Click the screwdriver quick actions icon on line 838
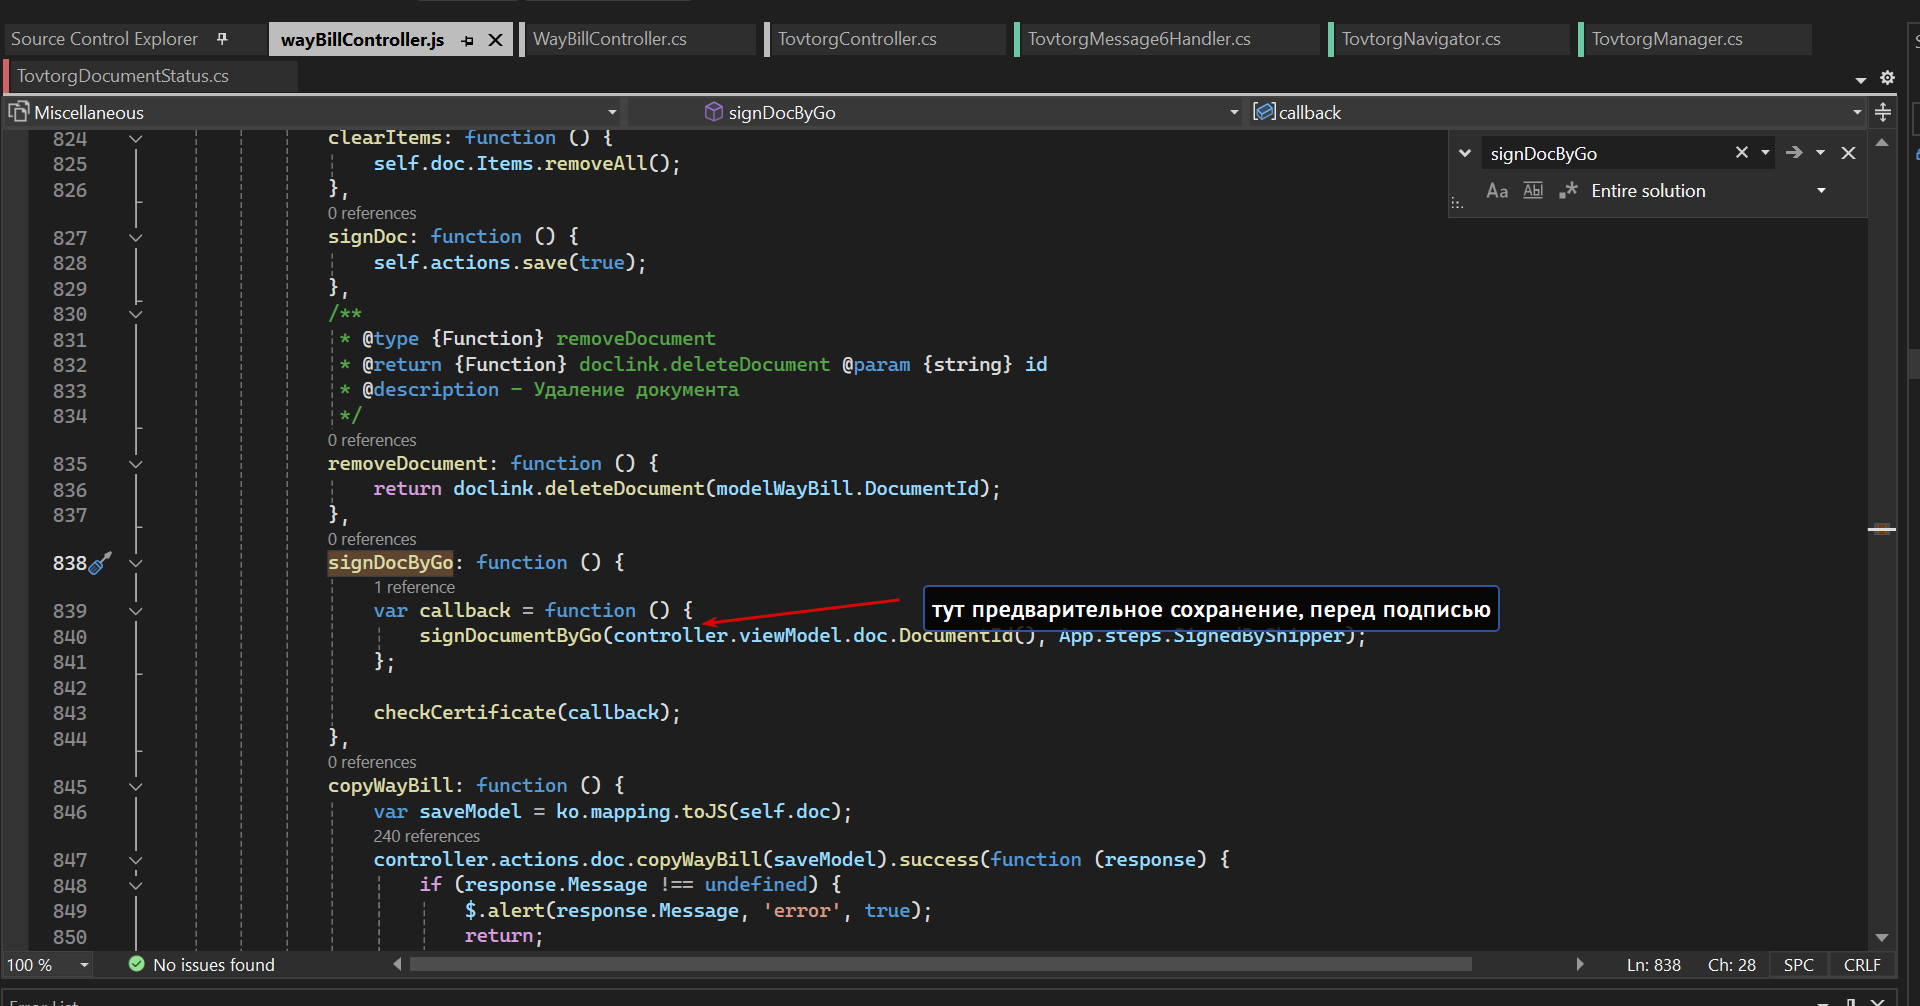 100,564
